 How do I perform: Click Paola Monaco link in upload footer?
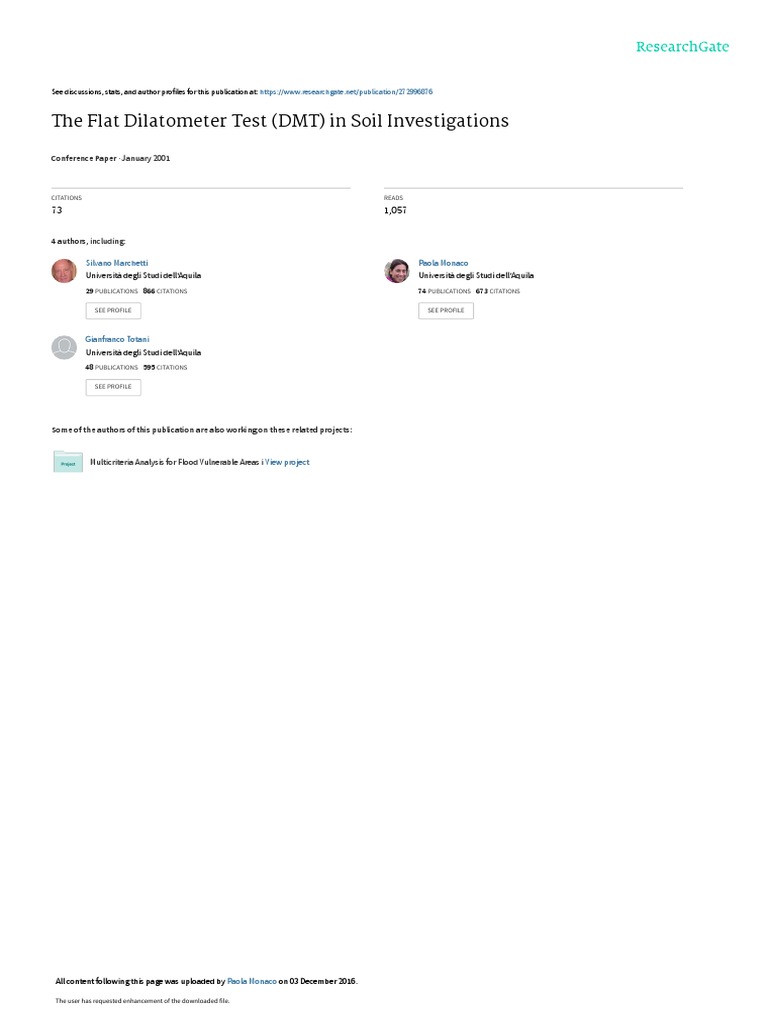(252, 981)
